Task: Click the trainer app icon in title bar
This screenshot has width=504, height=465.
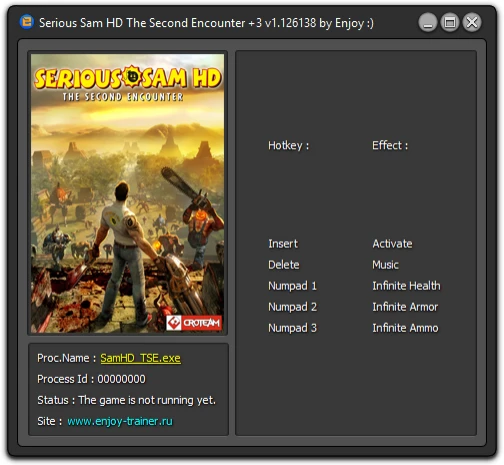Action: [x=26, y=22]
